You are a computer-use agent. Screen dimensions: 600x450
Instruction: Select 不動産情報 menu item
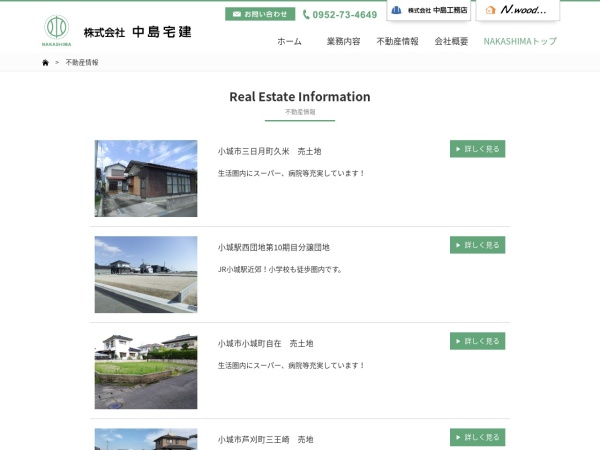[x=397, y=41]
